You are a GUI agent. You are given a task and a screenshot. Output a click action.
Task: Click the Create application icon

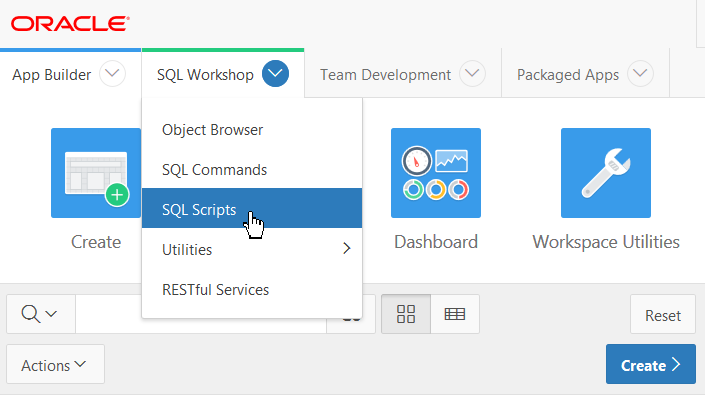pyautogui.click(x=96, y=173)
